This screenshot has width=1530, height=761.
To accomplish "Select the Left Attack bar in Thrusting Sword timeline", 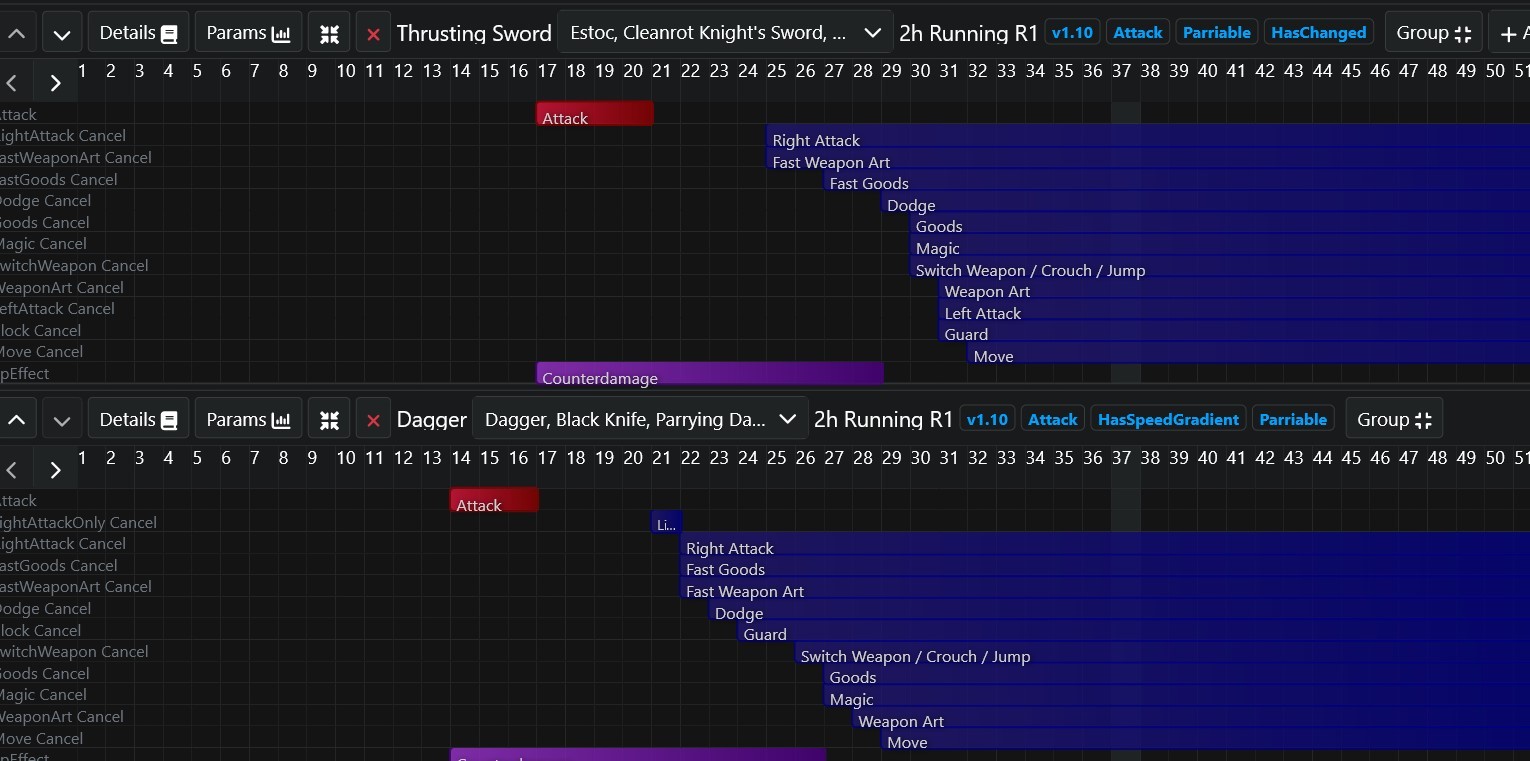I will (x=1235, y=310).
